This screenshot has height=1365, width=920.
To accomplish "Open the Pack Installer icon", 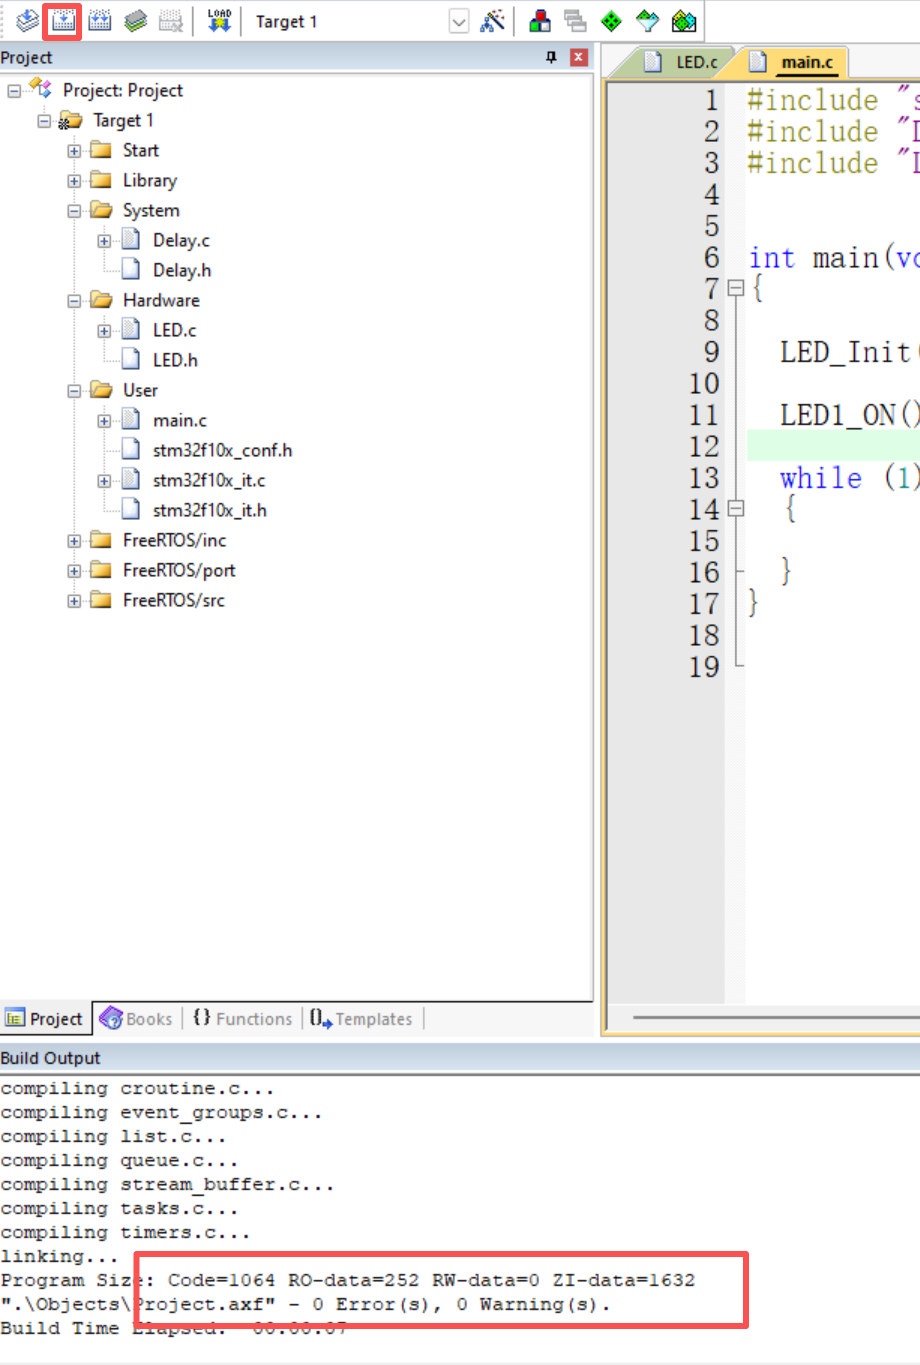I will click(x=683, y=21).
